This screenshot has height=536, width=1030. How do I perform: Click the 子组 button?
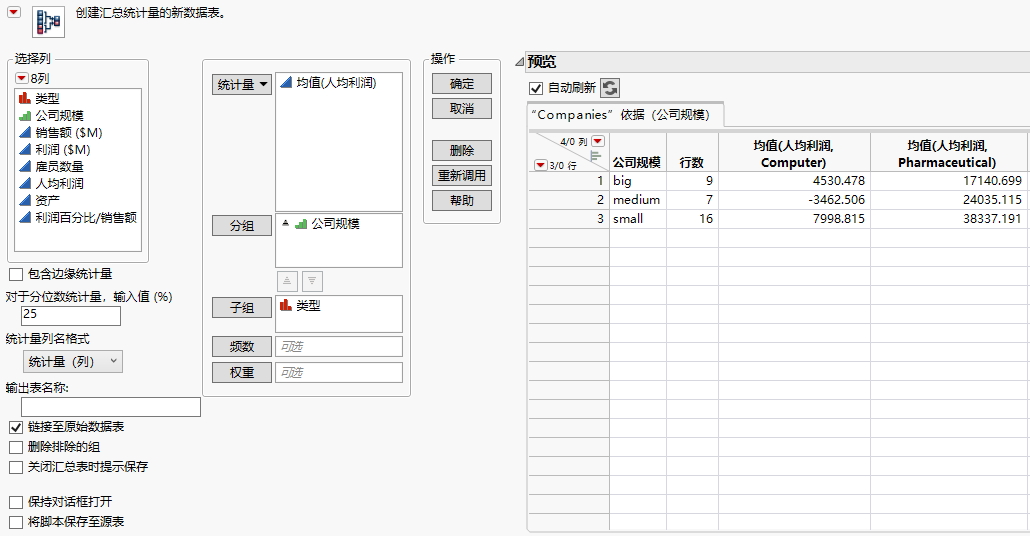coord(242,307)
